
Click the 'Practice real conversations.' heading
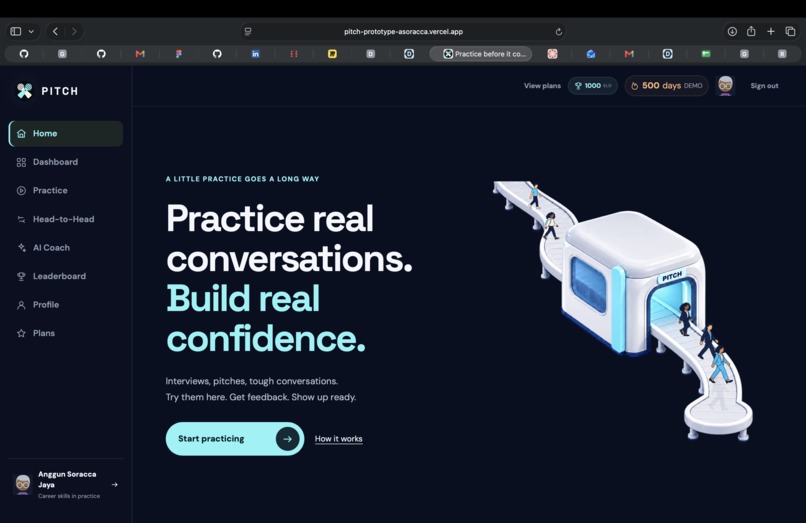[289, 239]
